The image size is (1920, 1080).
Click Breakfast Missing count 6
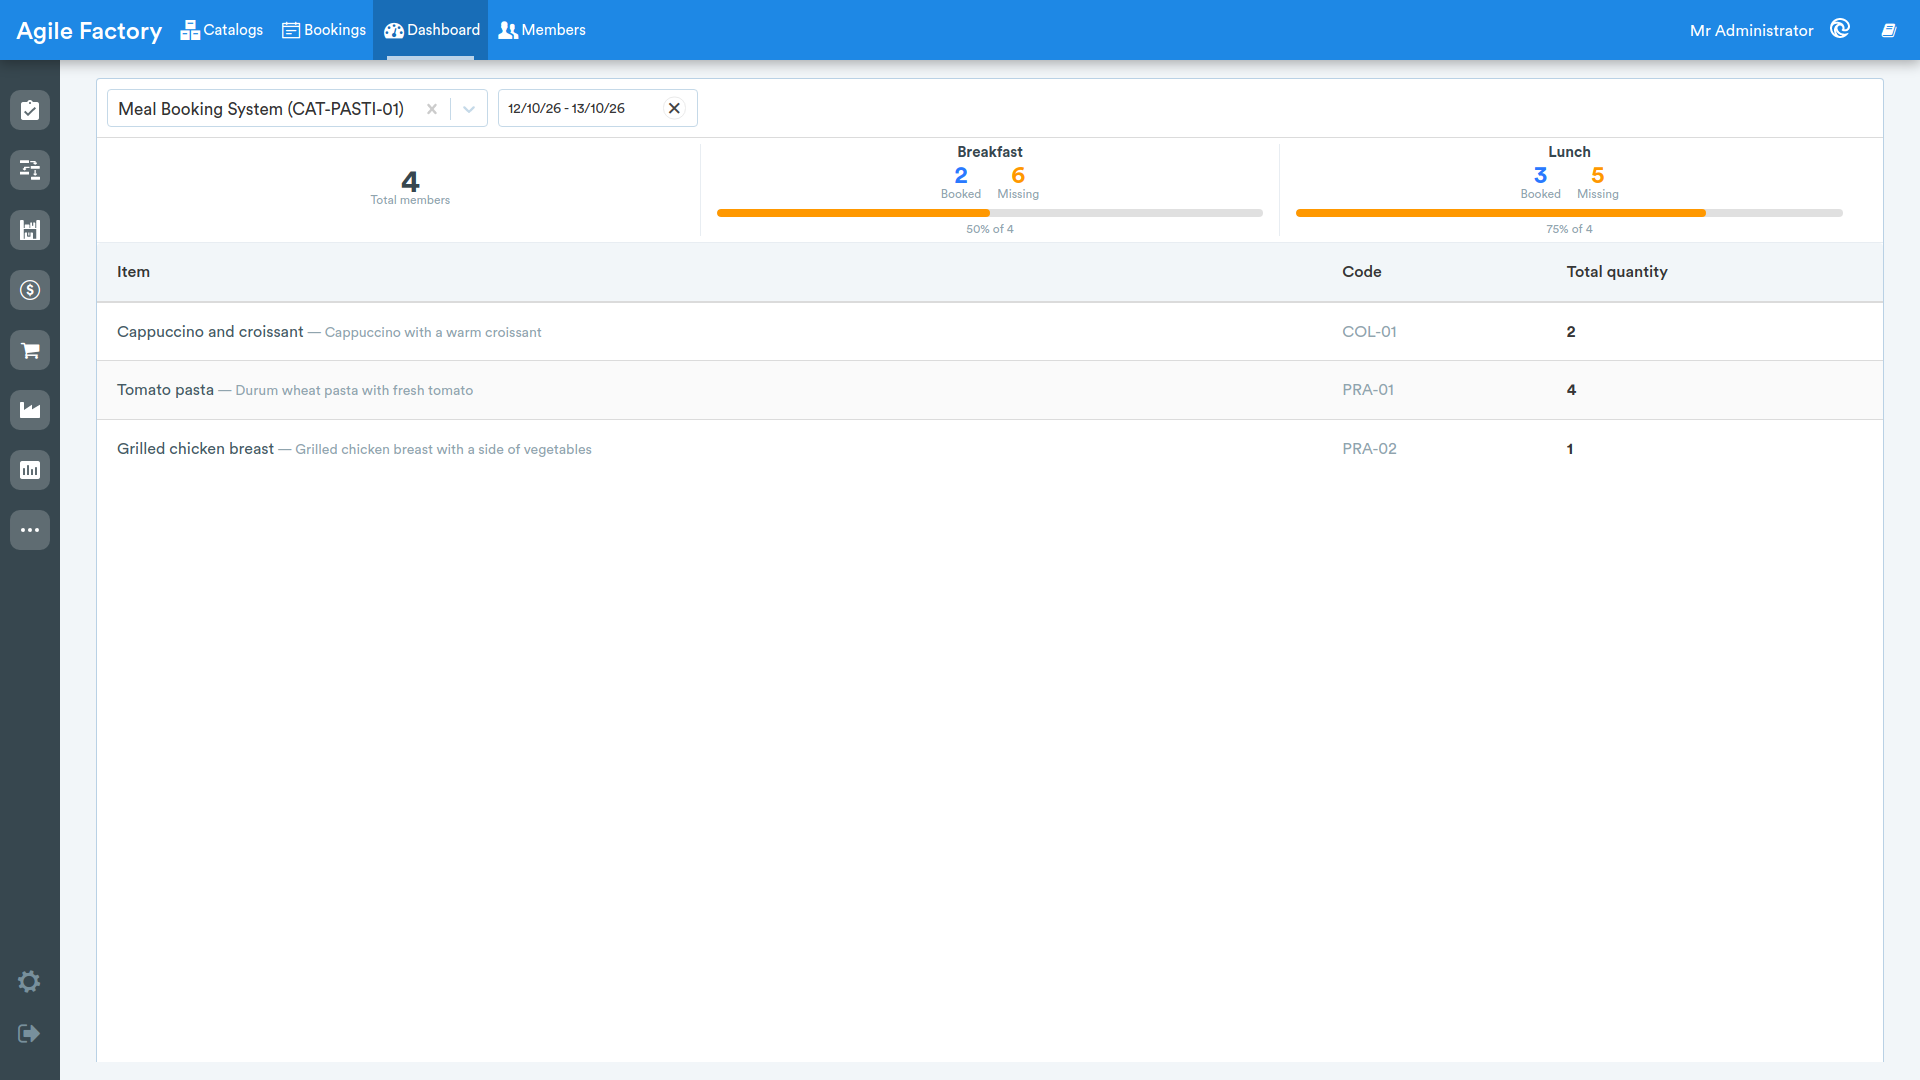point(1018,176)
